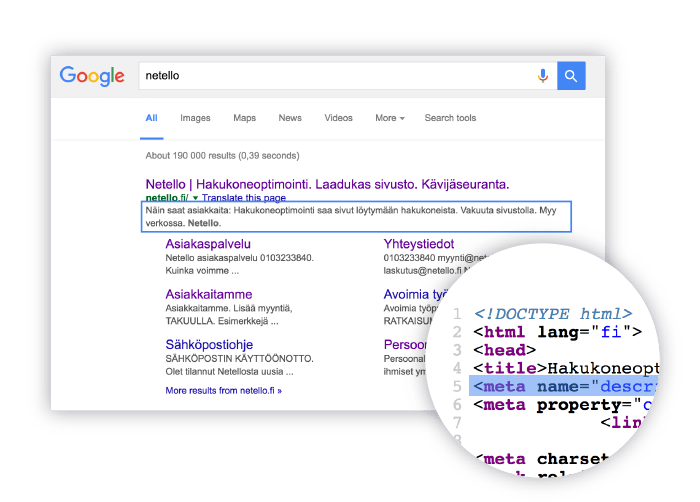Click 'SÄHKÖPOSTIN KÄYTTÖÖNOTTO' text
The image size is (700, 502).
pyautogui.click(x=239, y=359)
